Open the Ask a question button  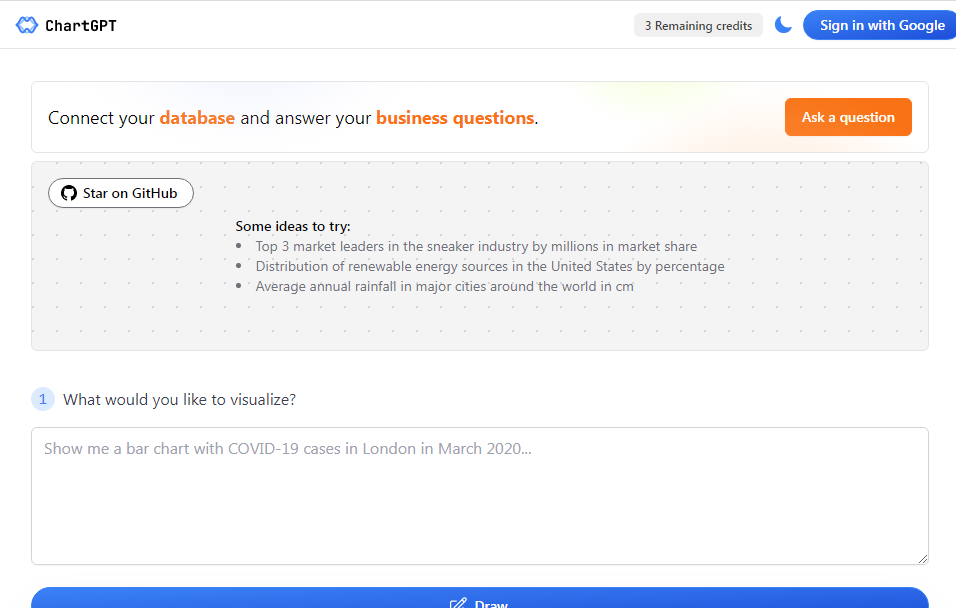[x=847, y=117]
